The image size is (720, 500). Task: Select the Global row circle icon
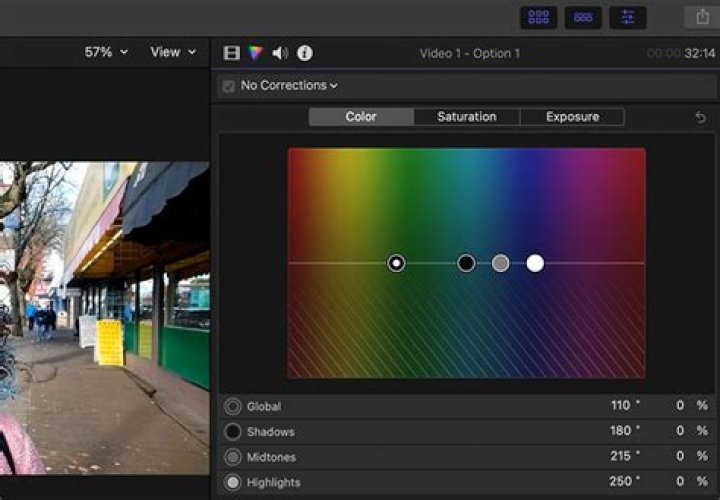(233, 406)
